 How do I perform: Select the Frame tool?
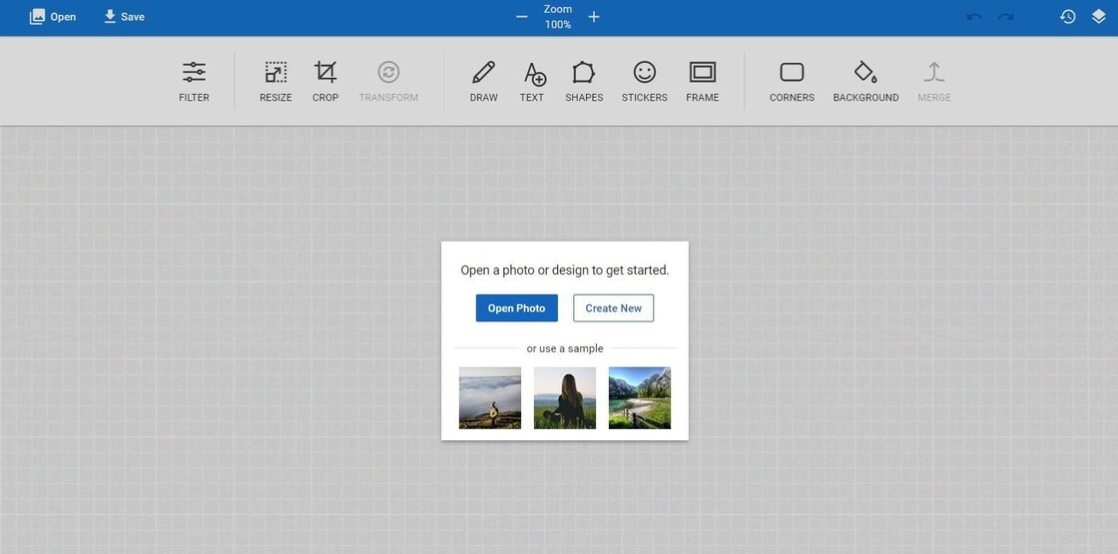pos(702,81)
